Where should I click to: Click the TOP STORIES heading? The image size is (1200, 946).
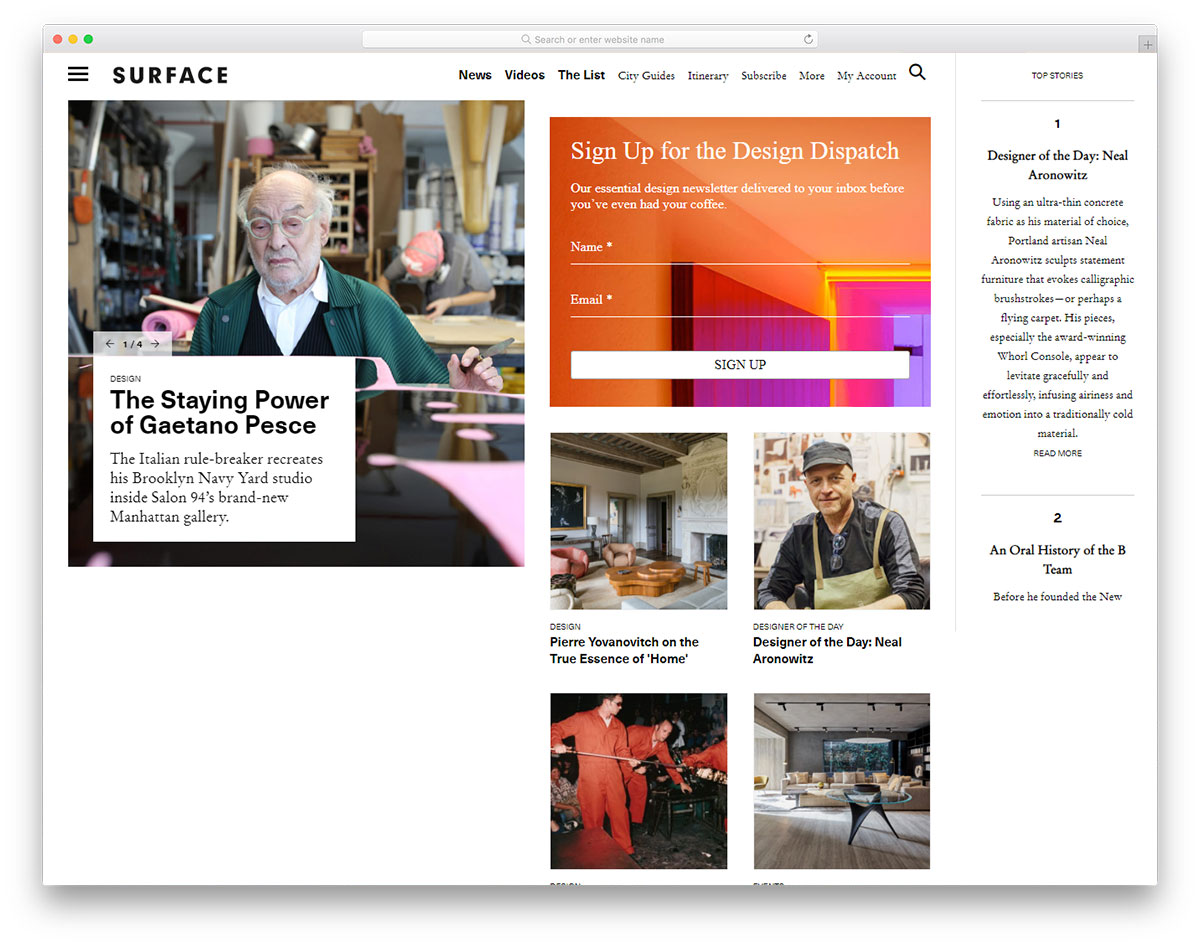[x=1058, y=75]
